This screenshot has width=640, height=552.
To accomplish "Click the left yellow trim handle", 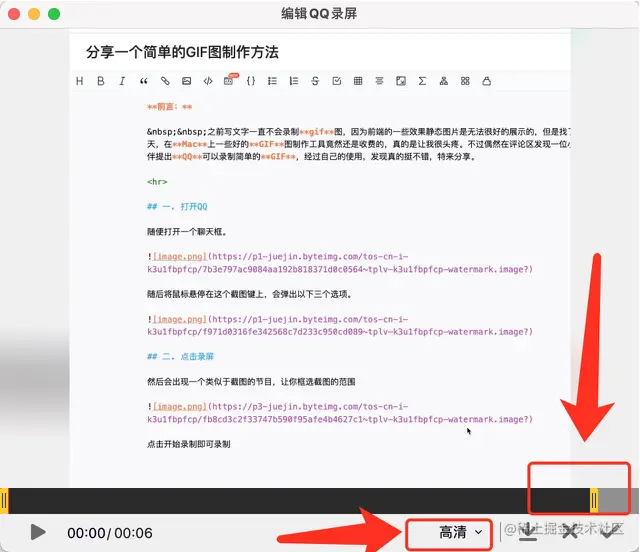I will pos(4,501).
